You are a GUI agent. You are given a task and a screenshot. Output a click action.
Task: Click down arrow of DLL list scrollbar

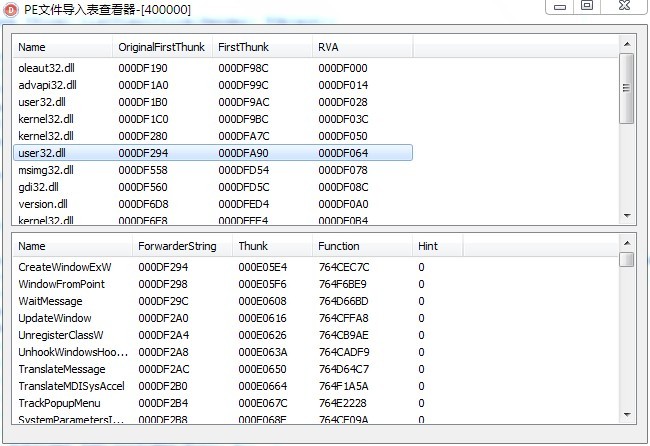(x=627, y=216)
